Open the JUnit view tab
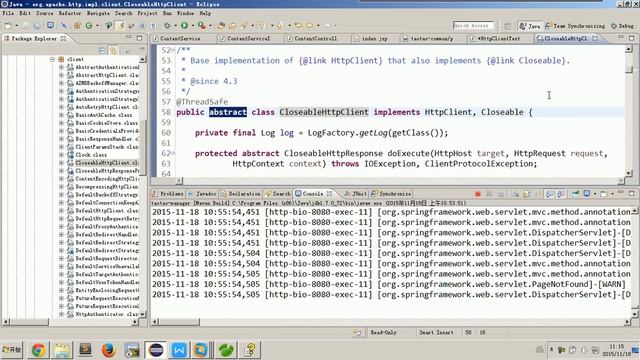Image resolution: width=640 pixels, height=360 pixels. click(355, 194)
